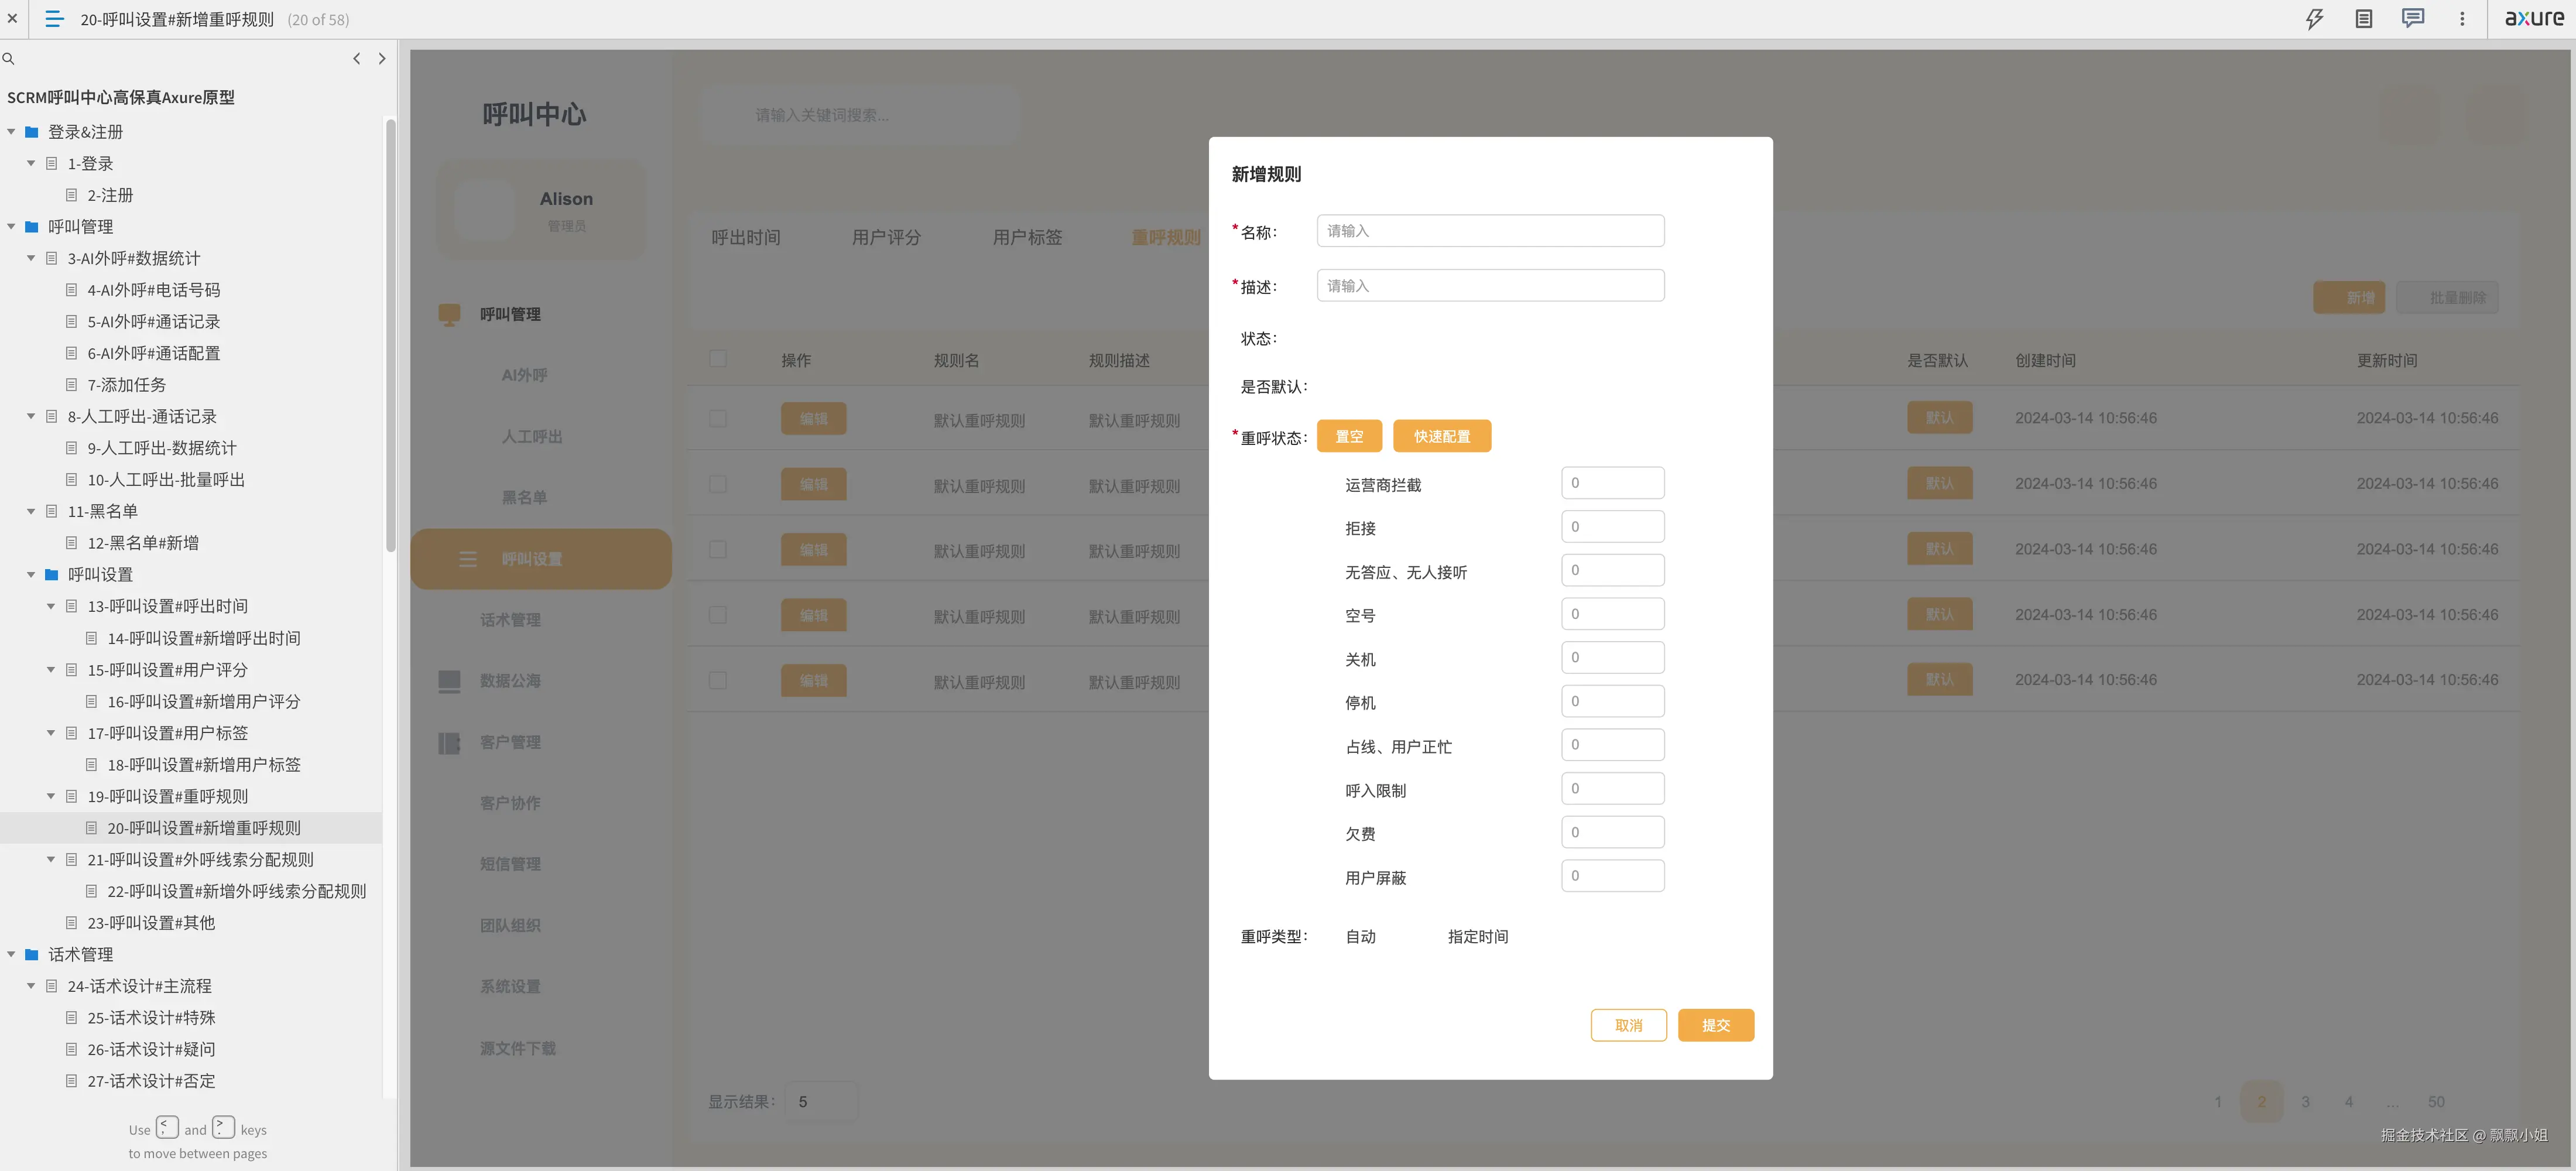Close the sidebar with X icon
The image size is (2576, 1171).
click(12, 19)
